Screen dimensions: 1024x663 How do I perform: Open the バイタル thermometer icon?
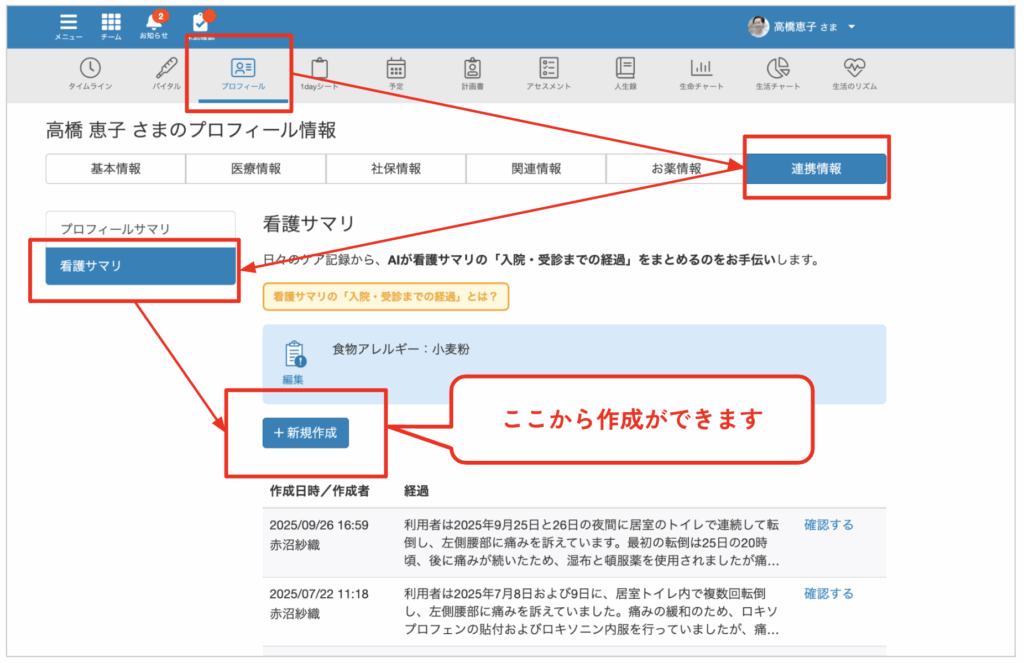[166, 73]
